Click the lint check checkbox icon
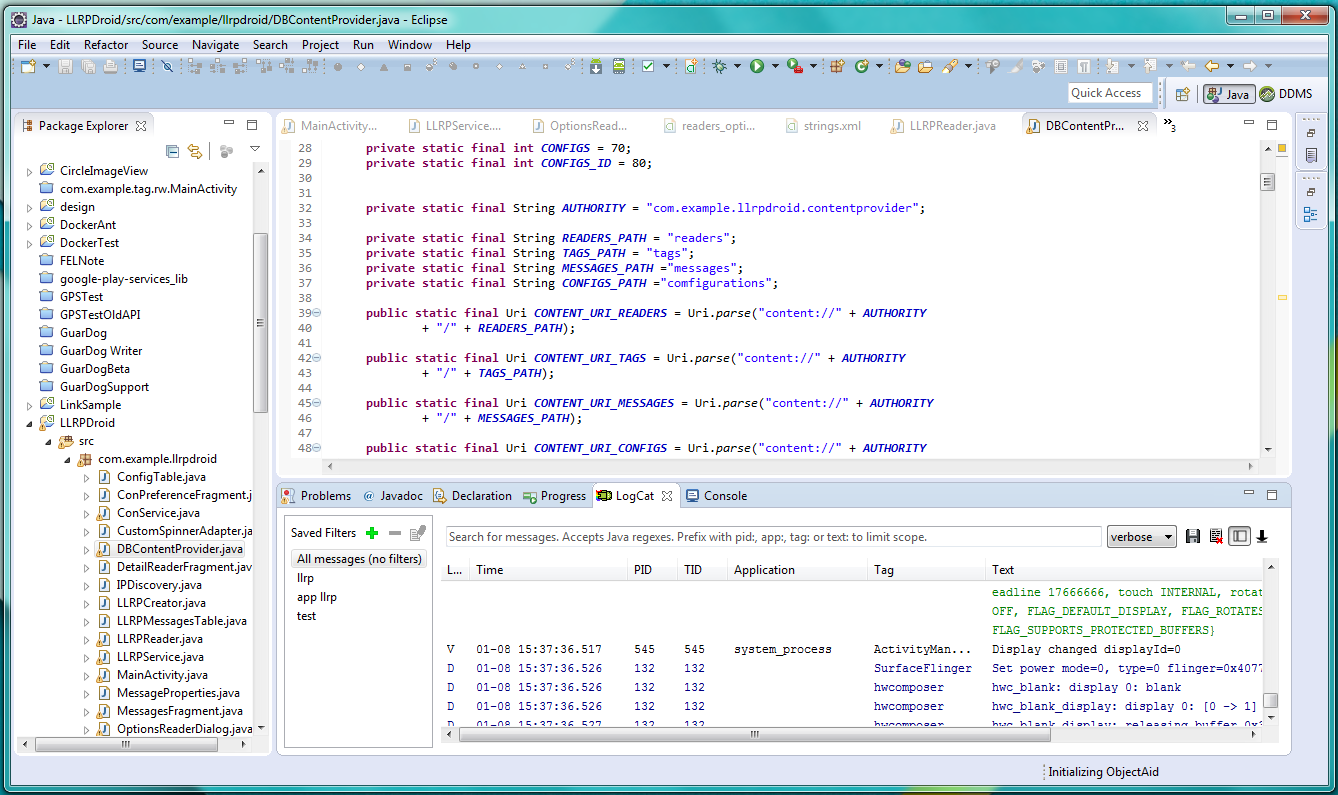 tap(648, 66)
